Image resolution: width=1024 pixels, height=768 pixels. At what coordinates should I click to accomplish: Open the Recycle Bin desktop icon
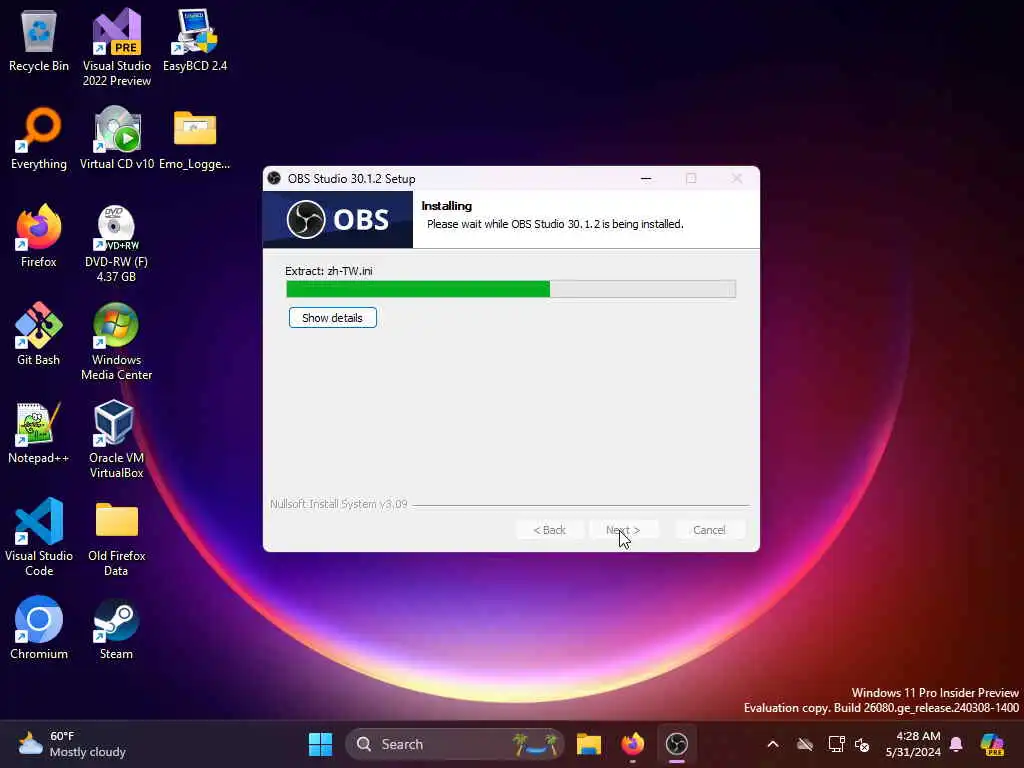click(x=39, y=40)
